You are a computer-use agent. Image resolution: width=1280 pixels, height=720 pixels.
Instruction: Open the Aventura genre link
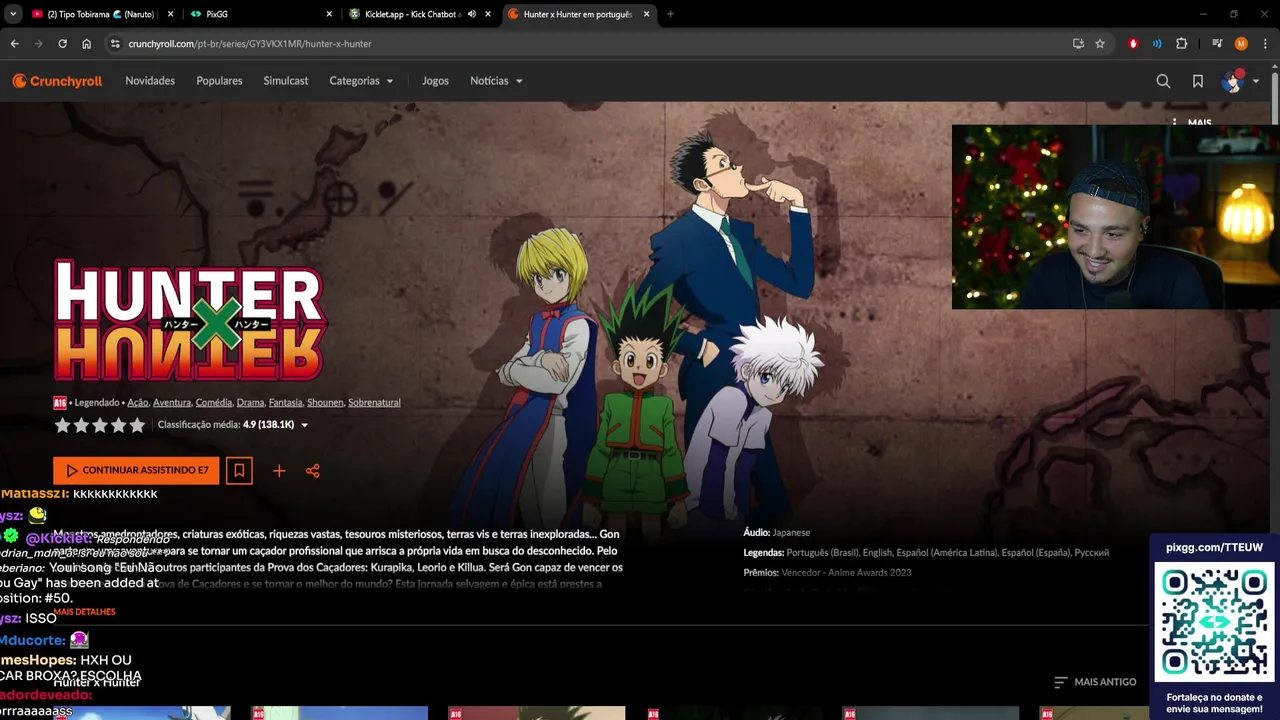coord(172,402)
